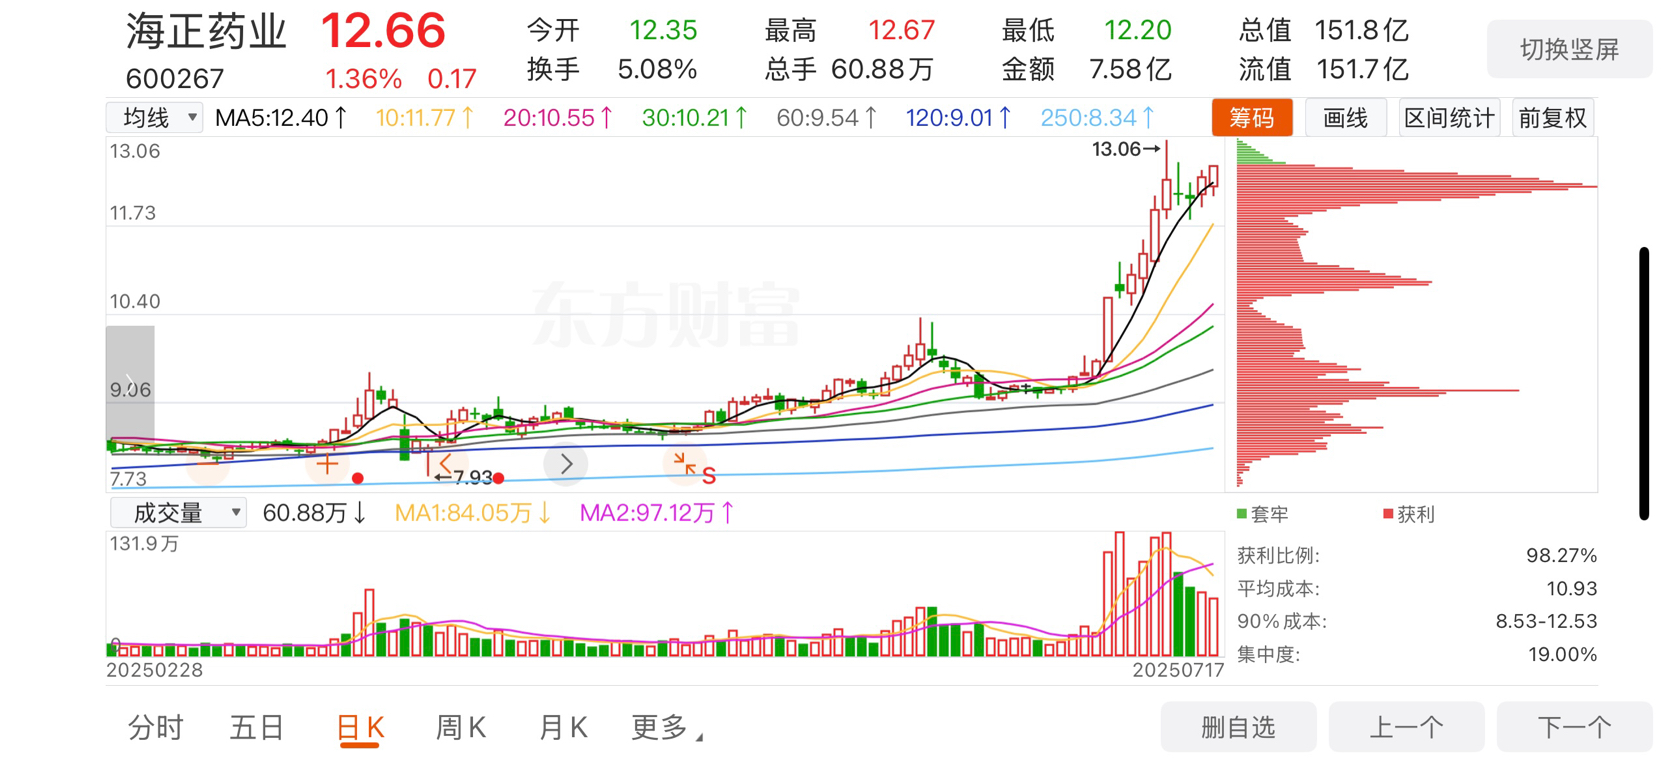Click 最高 value 12.67
The width and height of the screenshot is (1665, 769).
pyautogui.click(x=901, y=30)
